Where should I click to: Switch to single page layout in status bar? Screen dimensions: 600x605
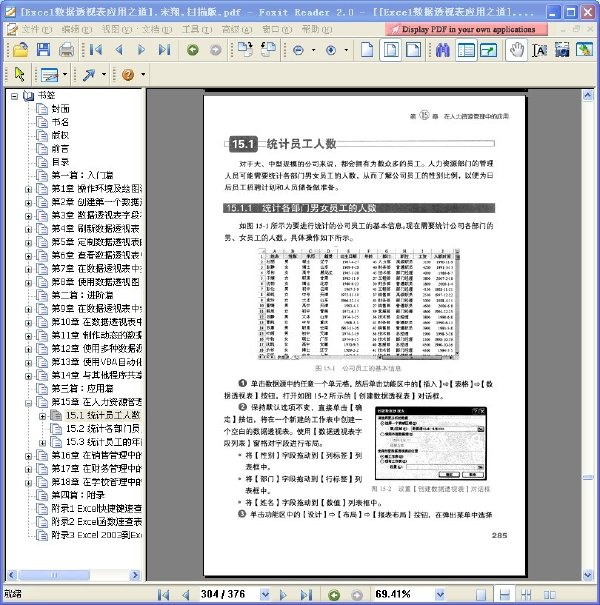(x=481, y=595)
